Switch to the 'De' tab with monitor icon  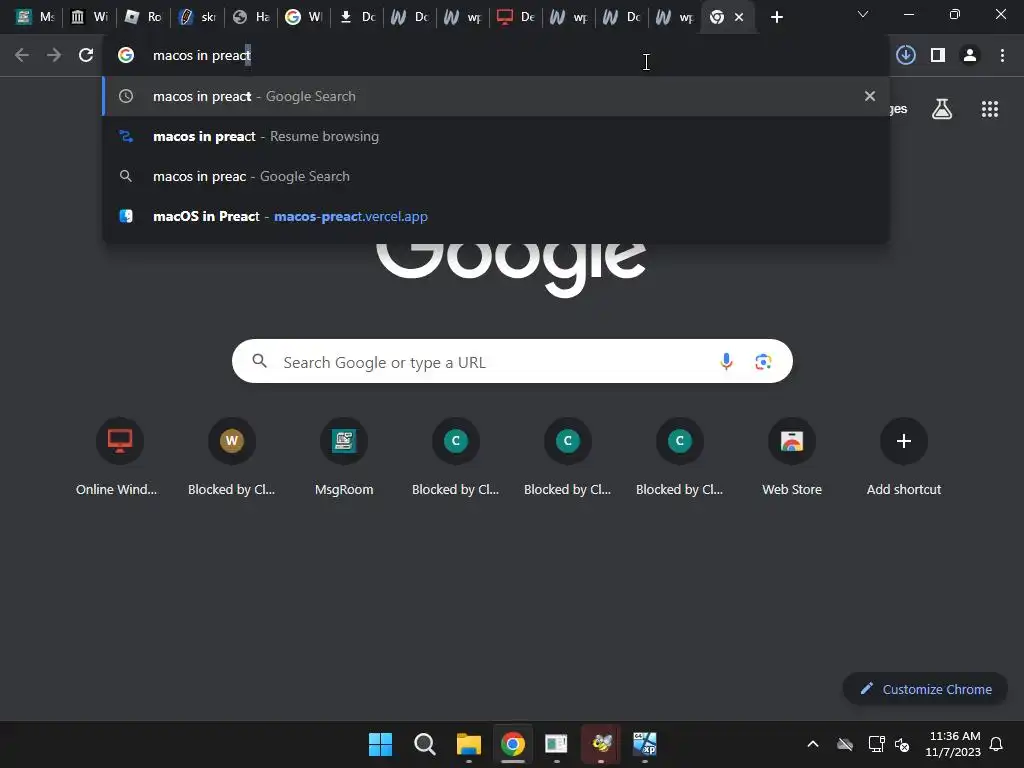coord(516,17)
